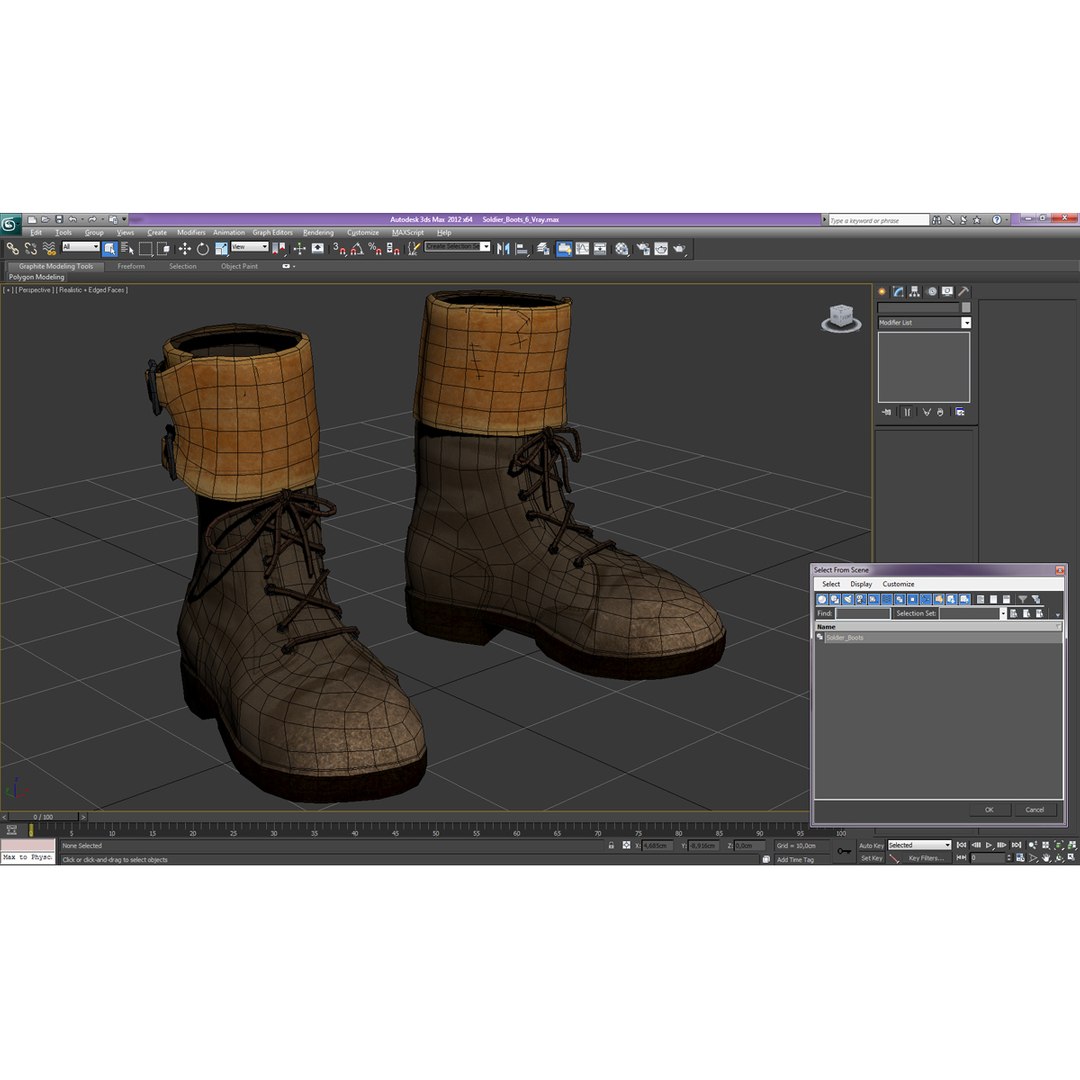
Task: Click OK in Select From Scene dialog
Action: [989, 810]
